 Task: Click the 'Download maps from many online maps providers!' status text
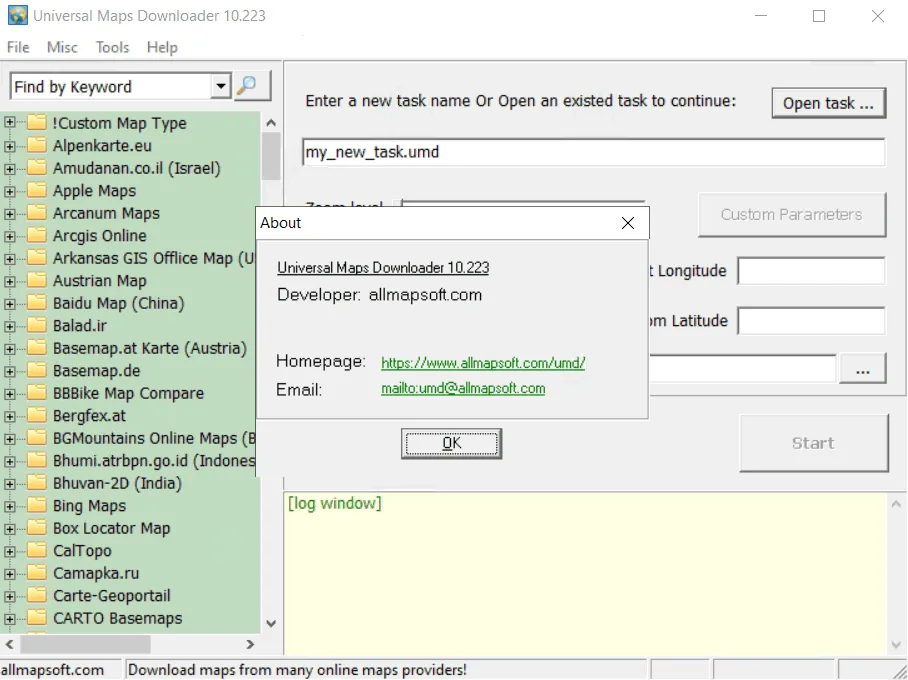pyautogui.click(x=297, y=670)
